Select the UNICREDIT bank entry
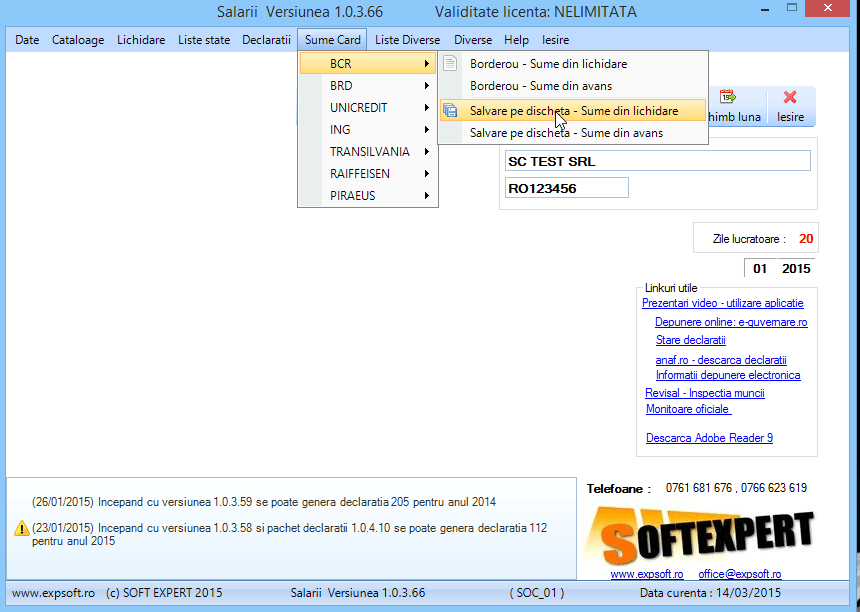Screen dimensions: 860x612 [x=367, y=107]
